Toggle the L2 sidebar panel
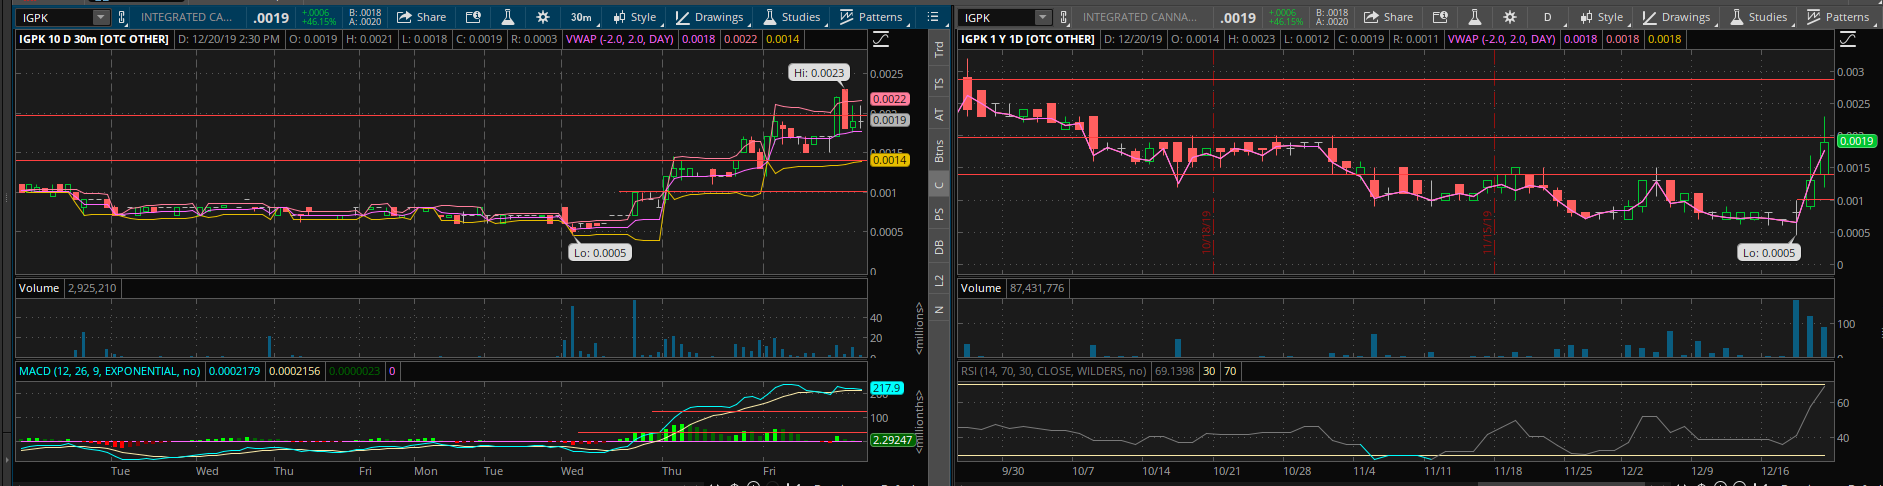This screenshot has width=1883, height=486. (939, 281)
